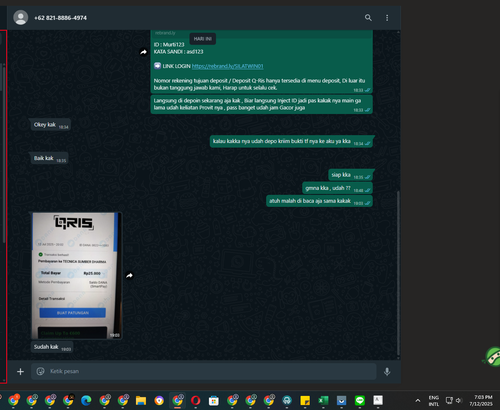Open the QRIS payment receipt image

76,276
